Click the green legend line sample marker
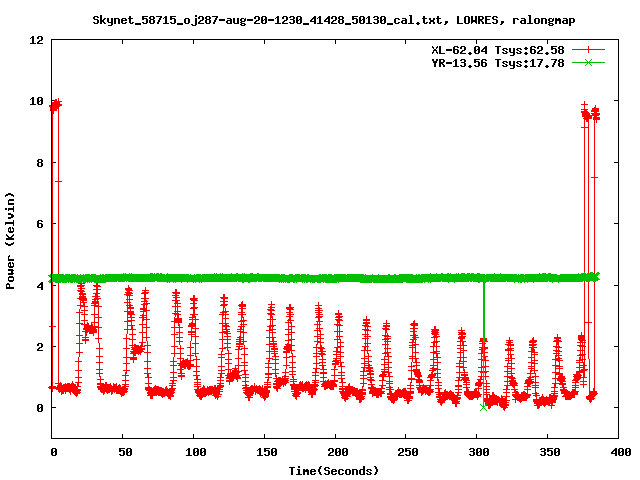Image resolution: width=640 pixels, height=480 pixels. pyautogui.click(x=588, y=62)
